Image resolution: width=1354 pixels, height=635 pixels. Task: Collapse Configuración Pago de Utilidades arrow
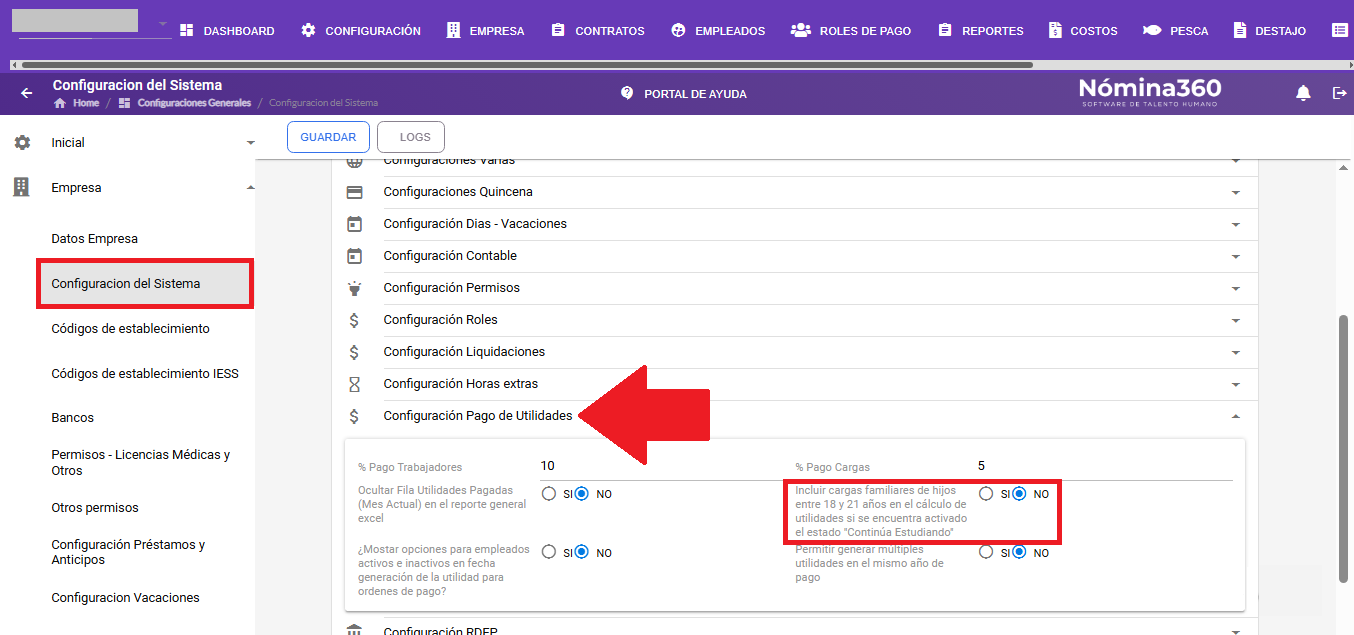tap(1236, 416)
